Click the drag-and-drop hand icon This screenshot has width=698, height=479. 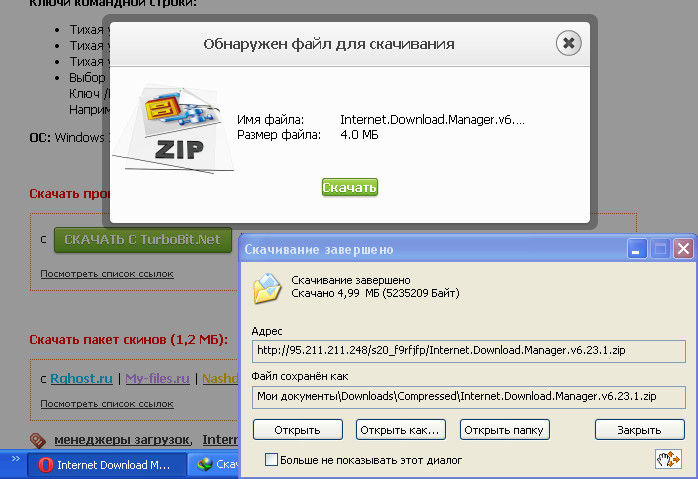point(667,458)
